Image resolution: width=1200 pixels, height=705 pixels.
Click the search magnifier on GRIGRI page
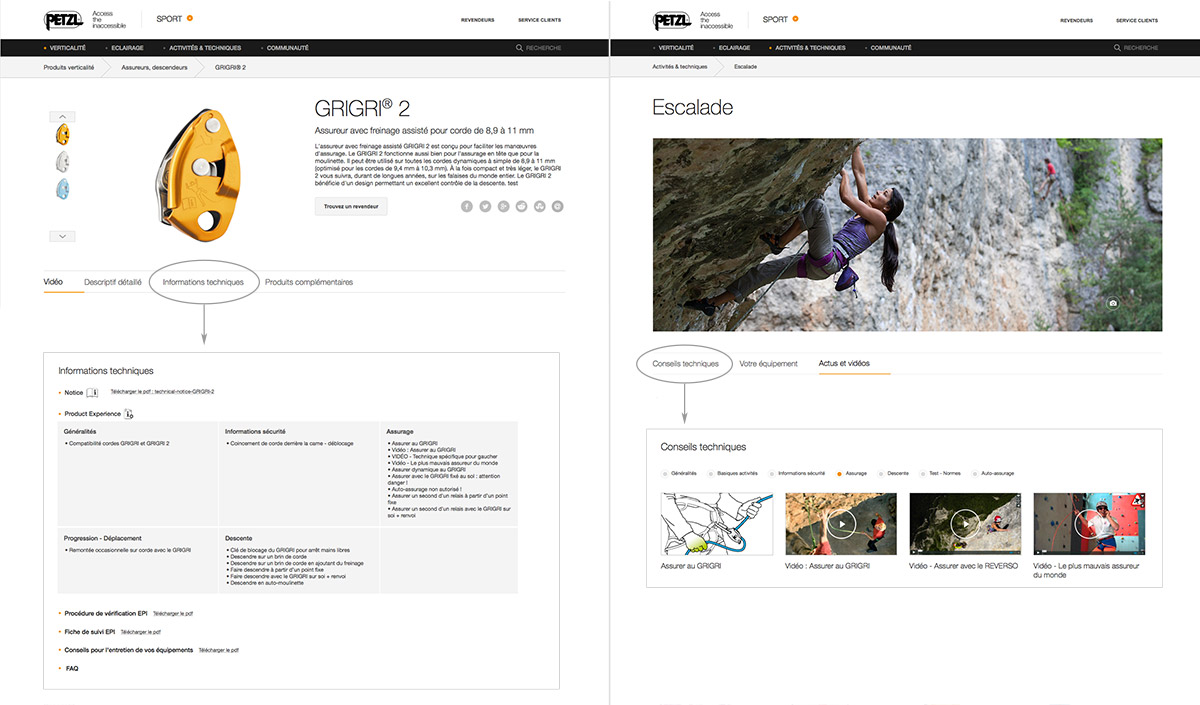pos(519,48)
